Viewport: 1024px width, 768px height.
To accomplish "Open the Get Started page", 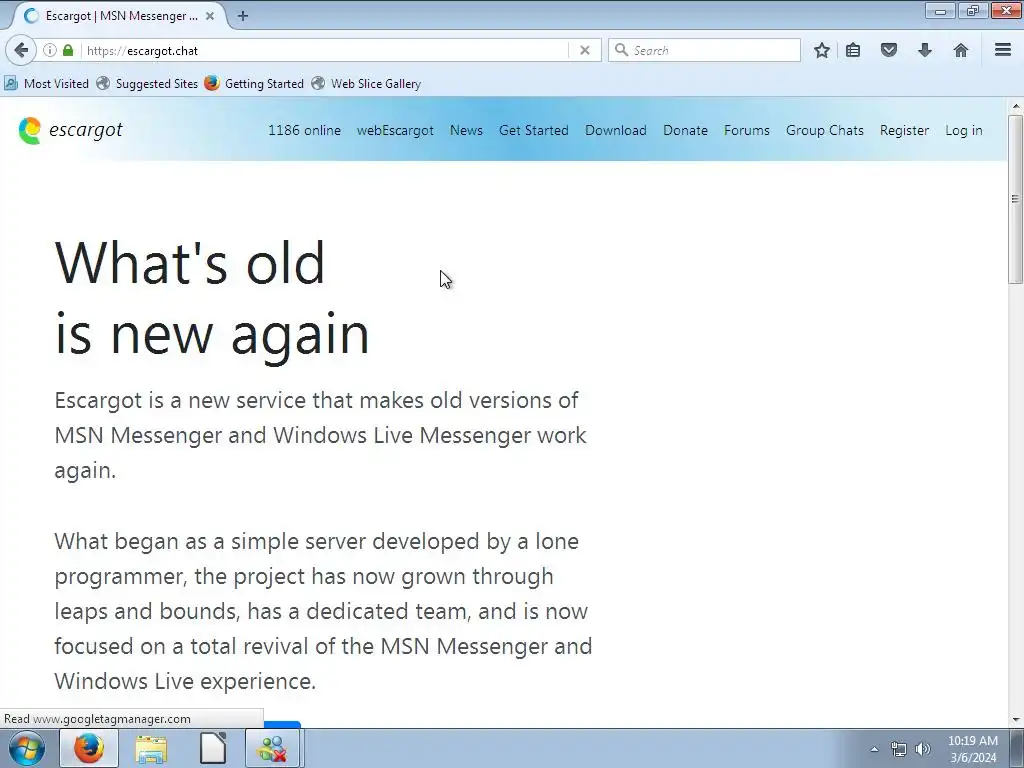I will point(534,130).
